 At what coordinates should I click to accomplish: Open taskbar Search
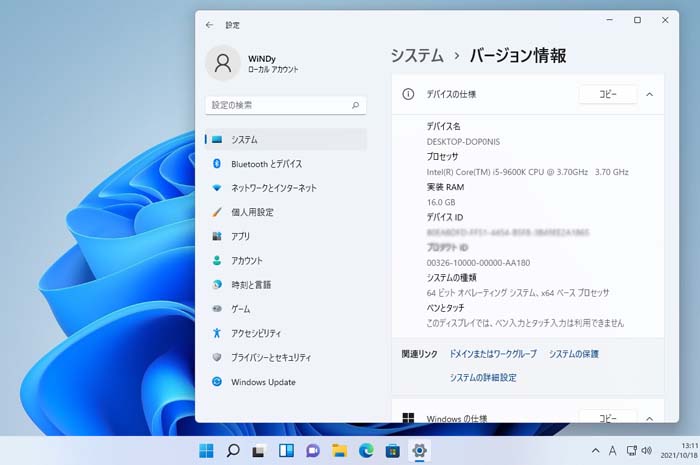233,451
